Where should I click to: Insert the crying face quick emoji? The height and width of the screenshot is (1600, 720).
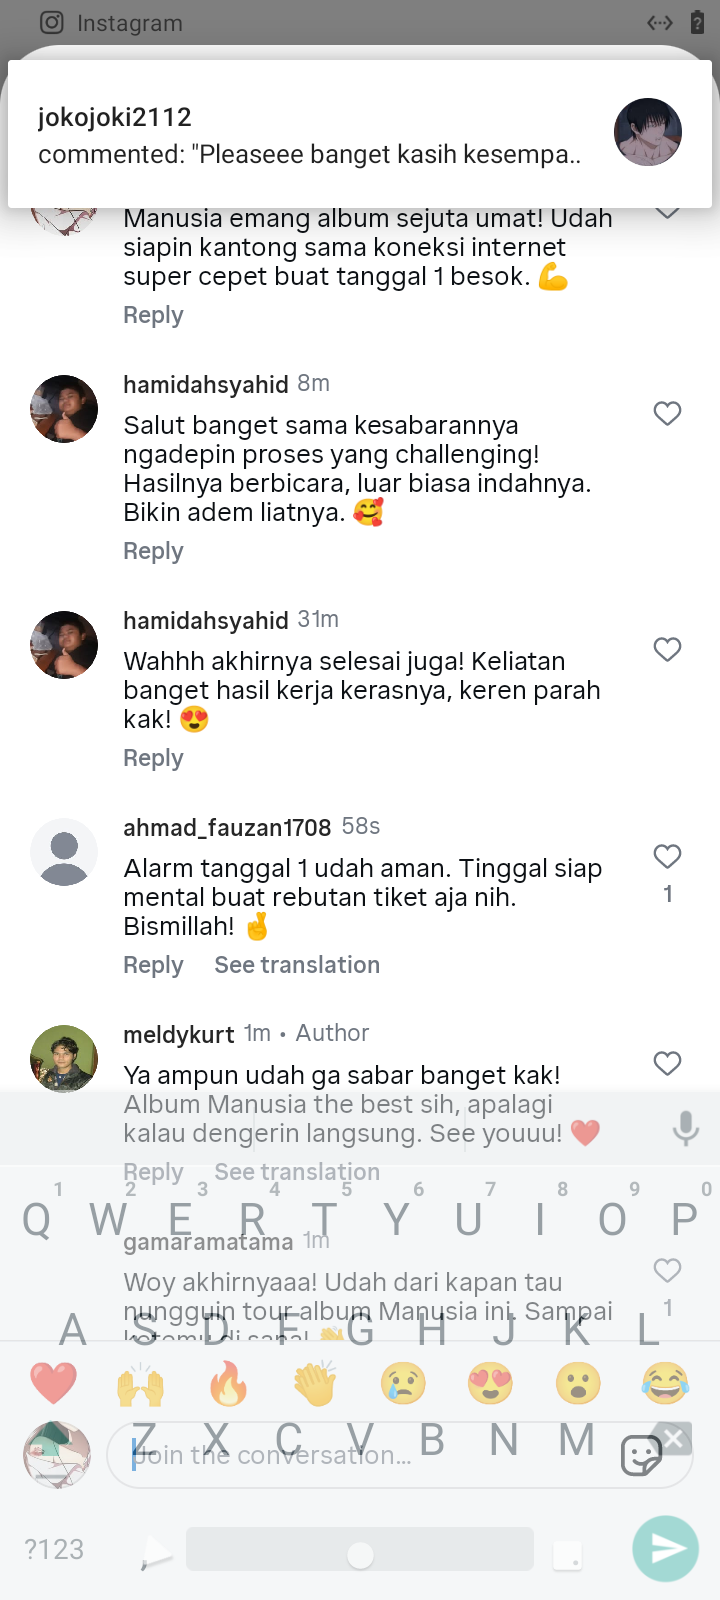(403, 1384)
